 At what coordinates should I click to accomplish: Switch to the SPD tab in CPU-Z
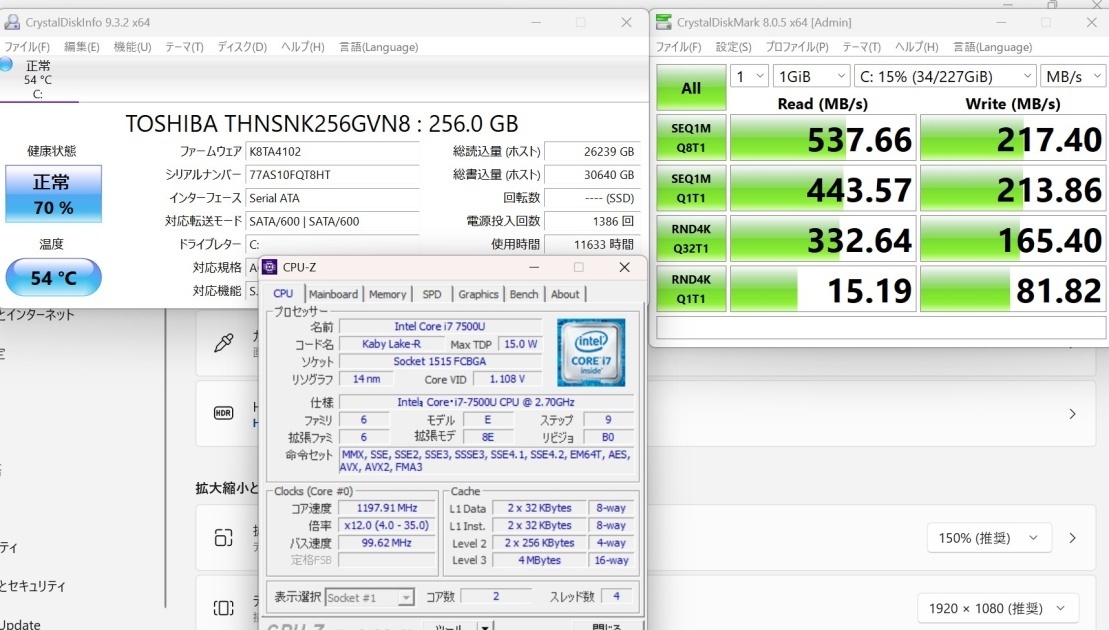[x=431, y=294]
